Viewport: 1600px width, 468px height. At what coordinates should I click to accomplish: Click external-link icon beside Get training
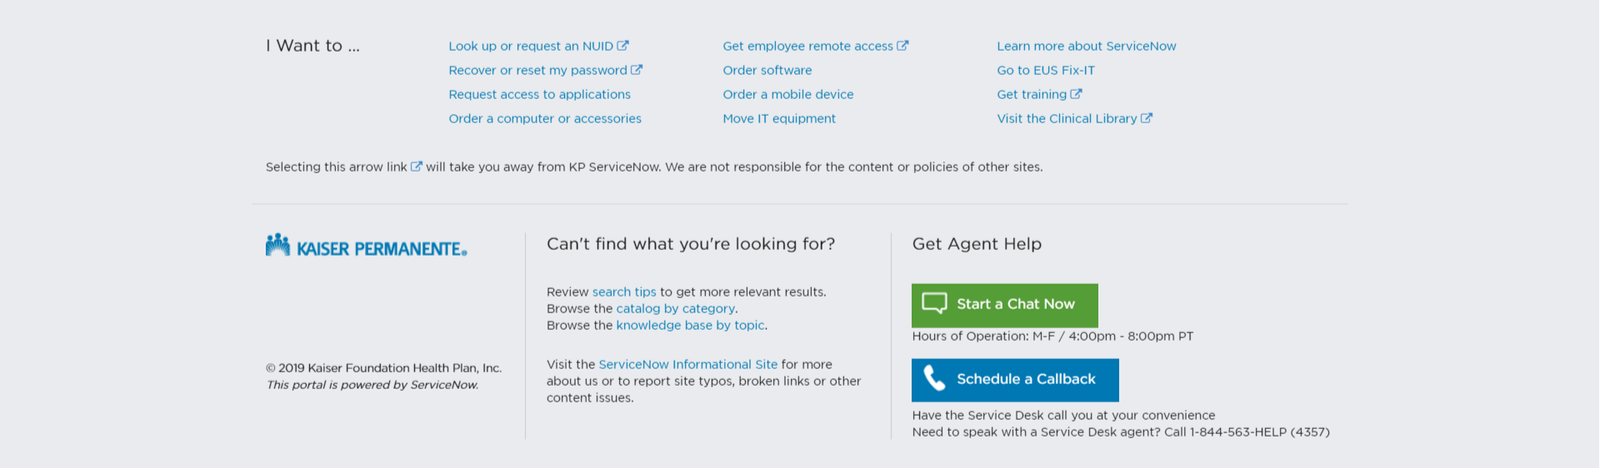point(1076,94)
